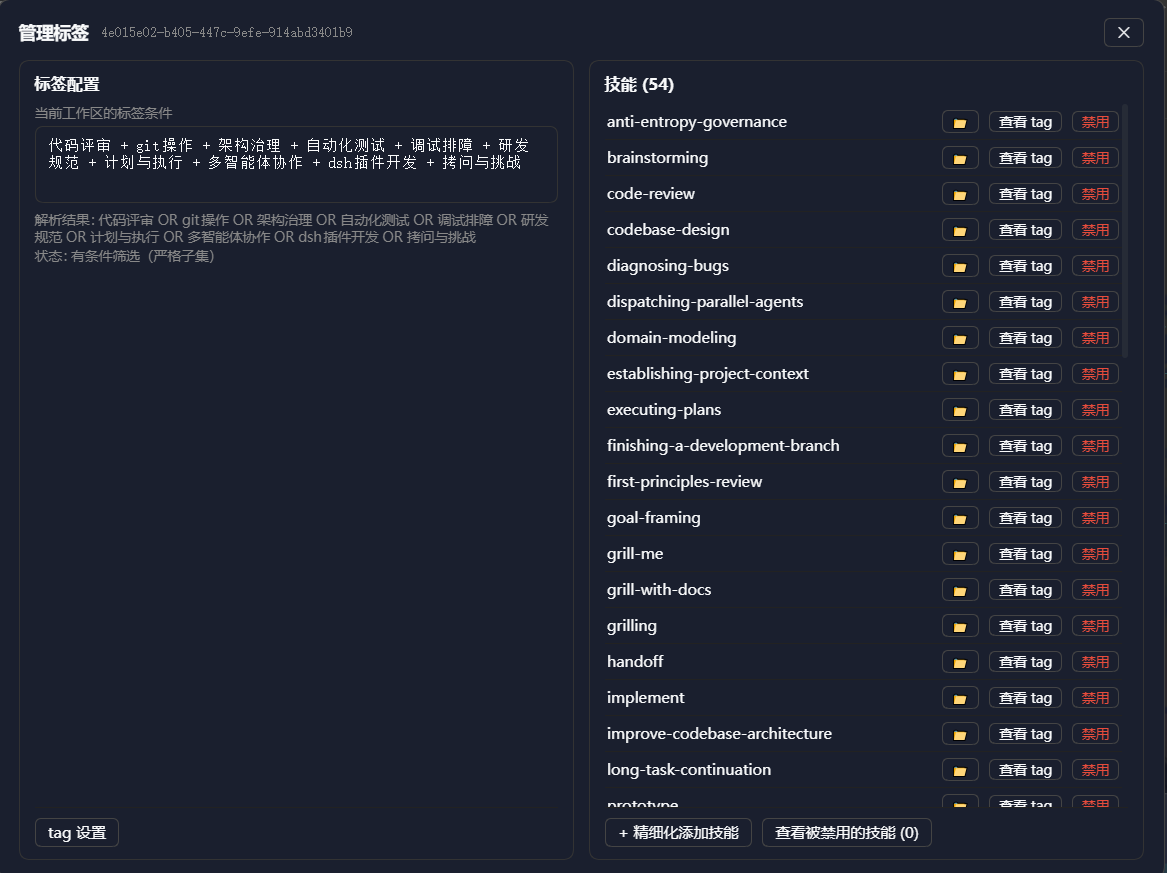Viewport: 1167px width, 873px height.
Task: Open folder for code-review skill
Action: pyautogui.click(x=960, y=194)
